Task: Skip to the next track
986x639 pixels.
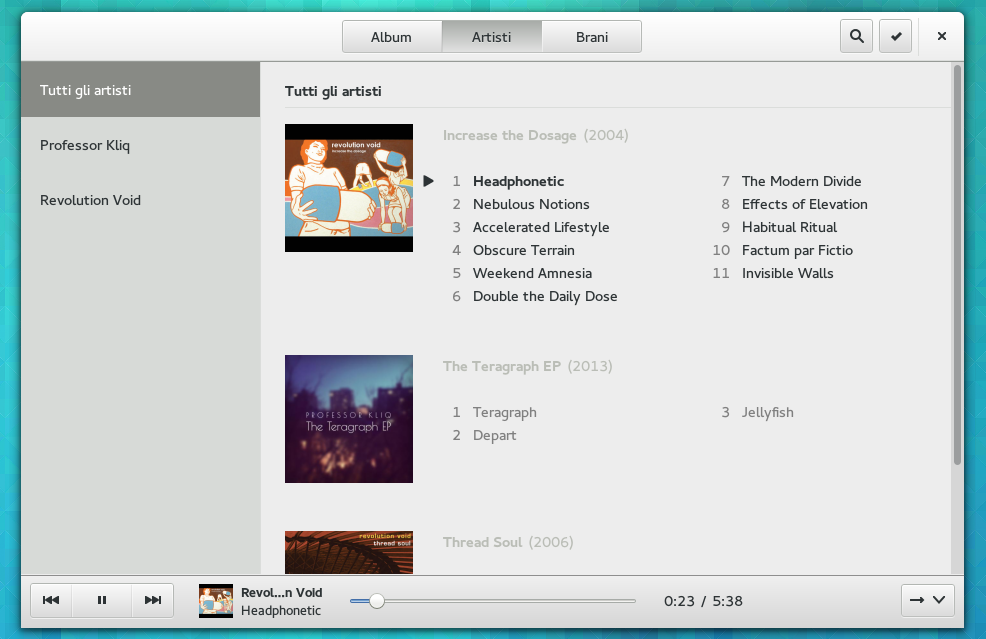Action: click(153, 600)
